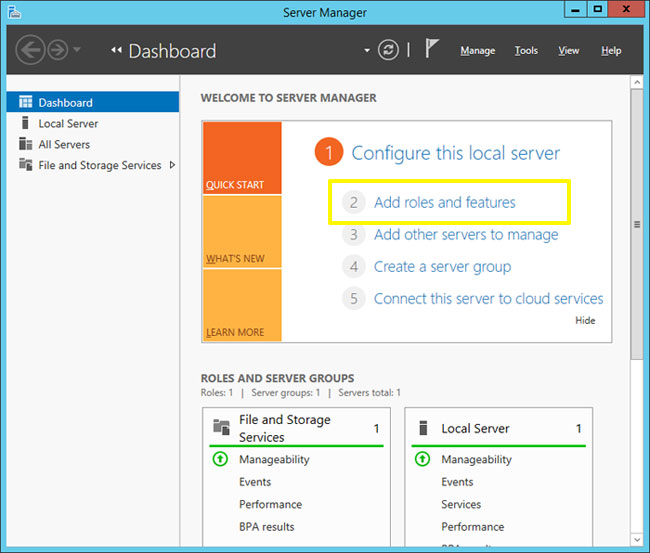Open the View menu
650x553 pixels.
tap(568, 51)
